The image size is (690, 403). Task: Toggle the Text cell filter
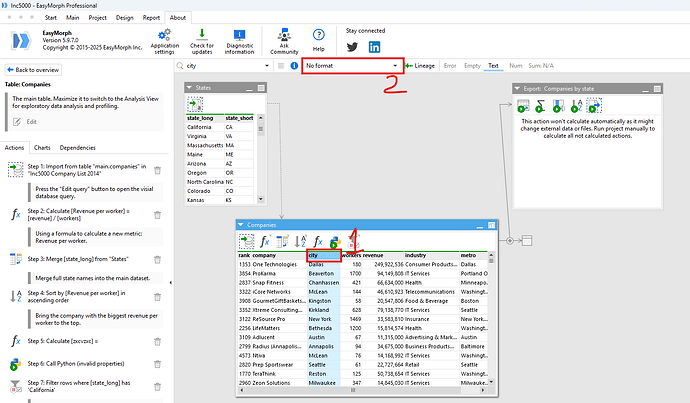[x=493, y=66]
